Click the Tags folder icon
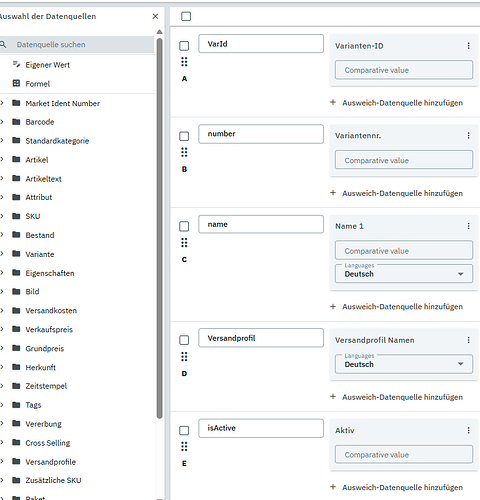The width and height of the screenshot is (480, 500). 16,405
